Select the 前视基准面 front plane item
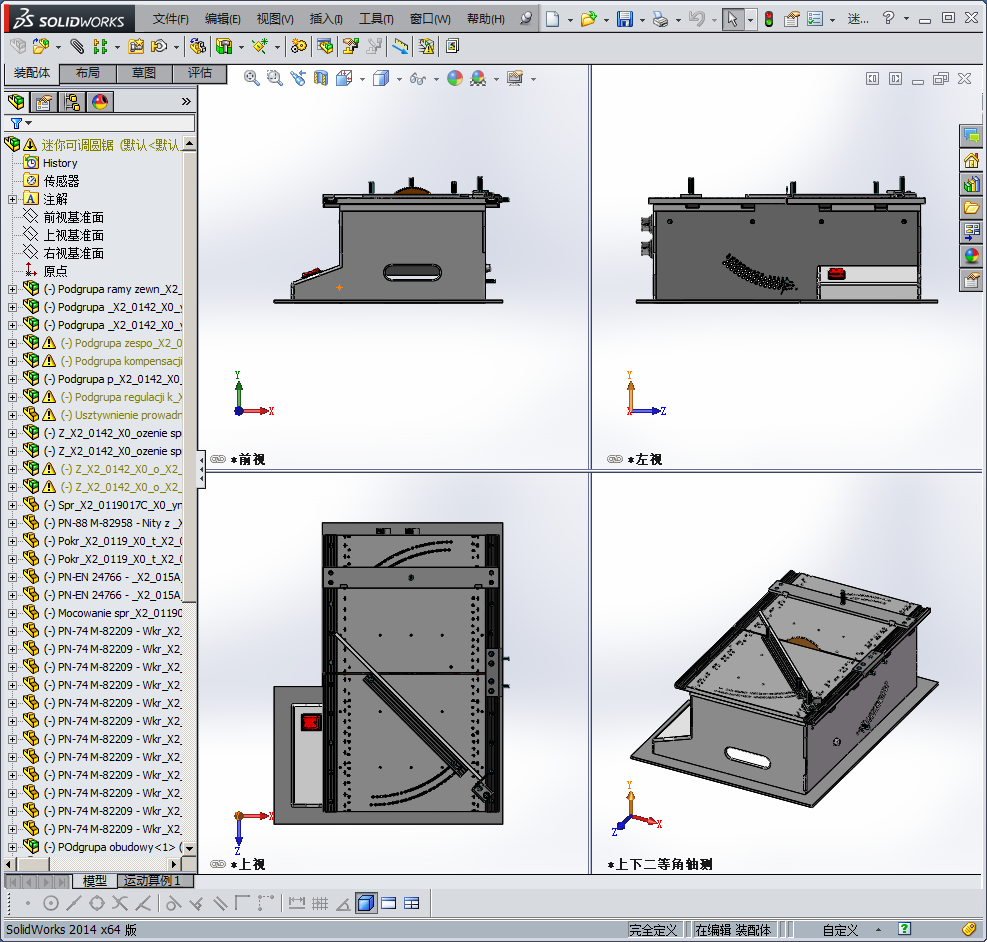 [73, 217]
